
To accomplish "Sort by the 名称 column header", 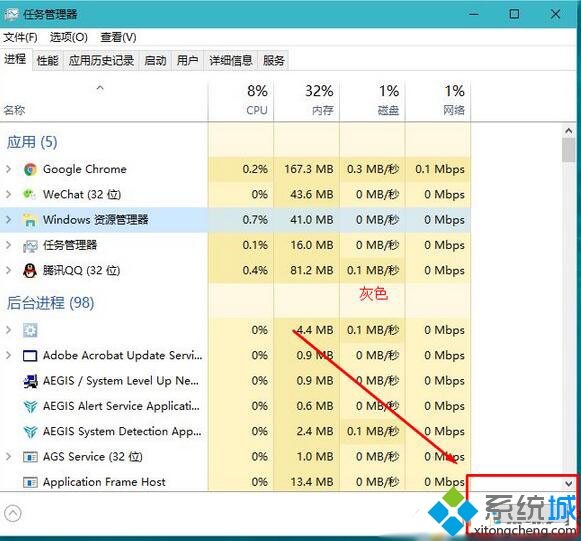I will pos(104,100).
